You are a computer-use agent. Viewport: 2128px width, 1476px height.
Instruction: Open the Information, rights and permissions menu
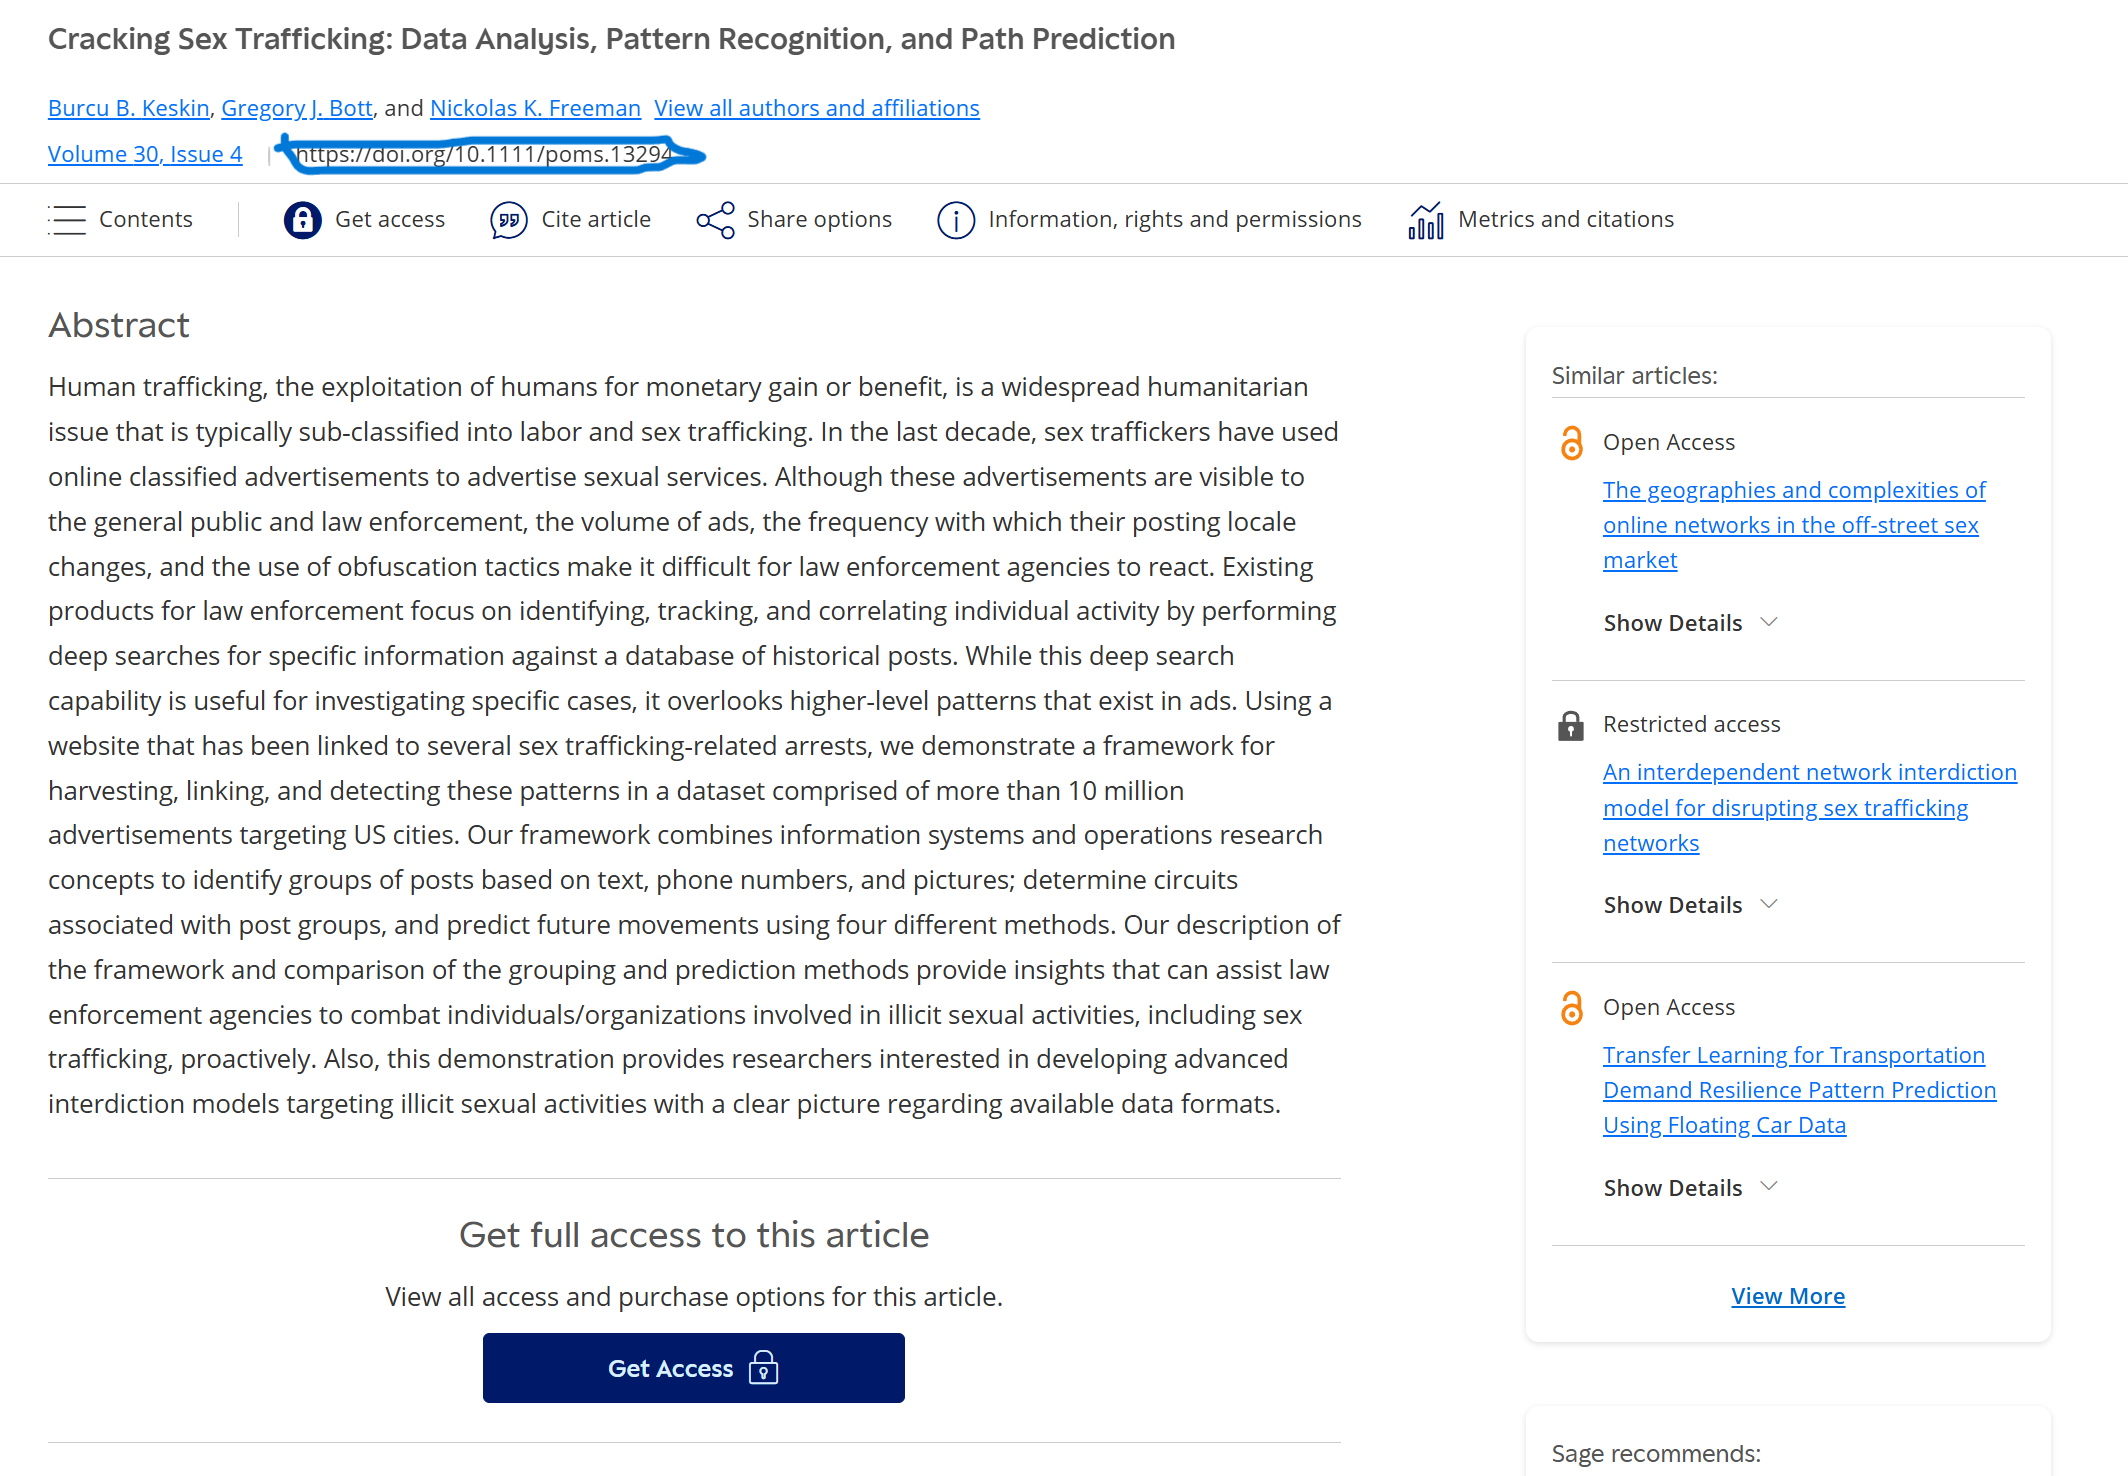pyautogui.click(x=1174, y=220)
